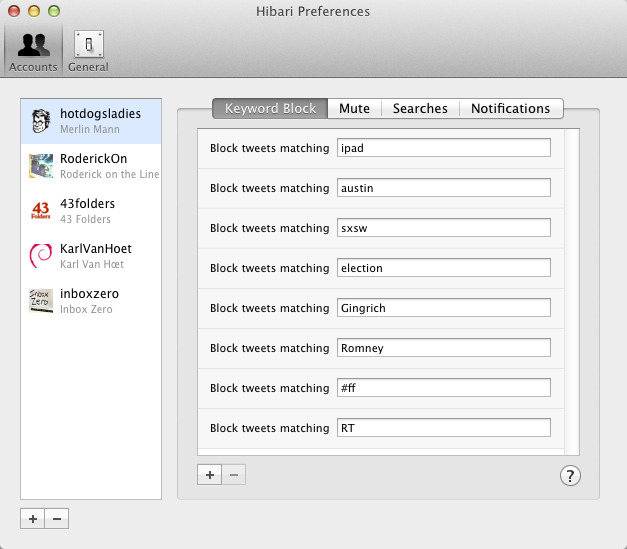Choose the KarlVanHoet Debian swirl avatar

coord(41,256)
